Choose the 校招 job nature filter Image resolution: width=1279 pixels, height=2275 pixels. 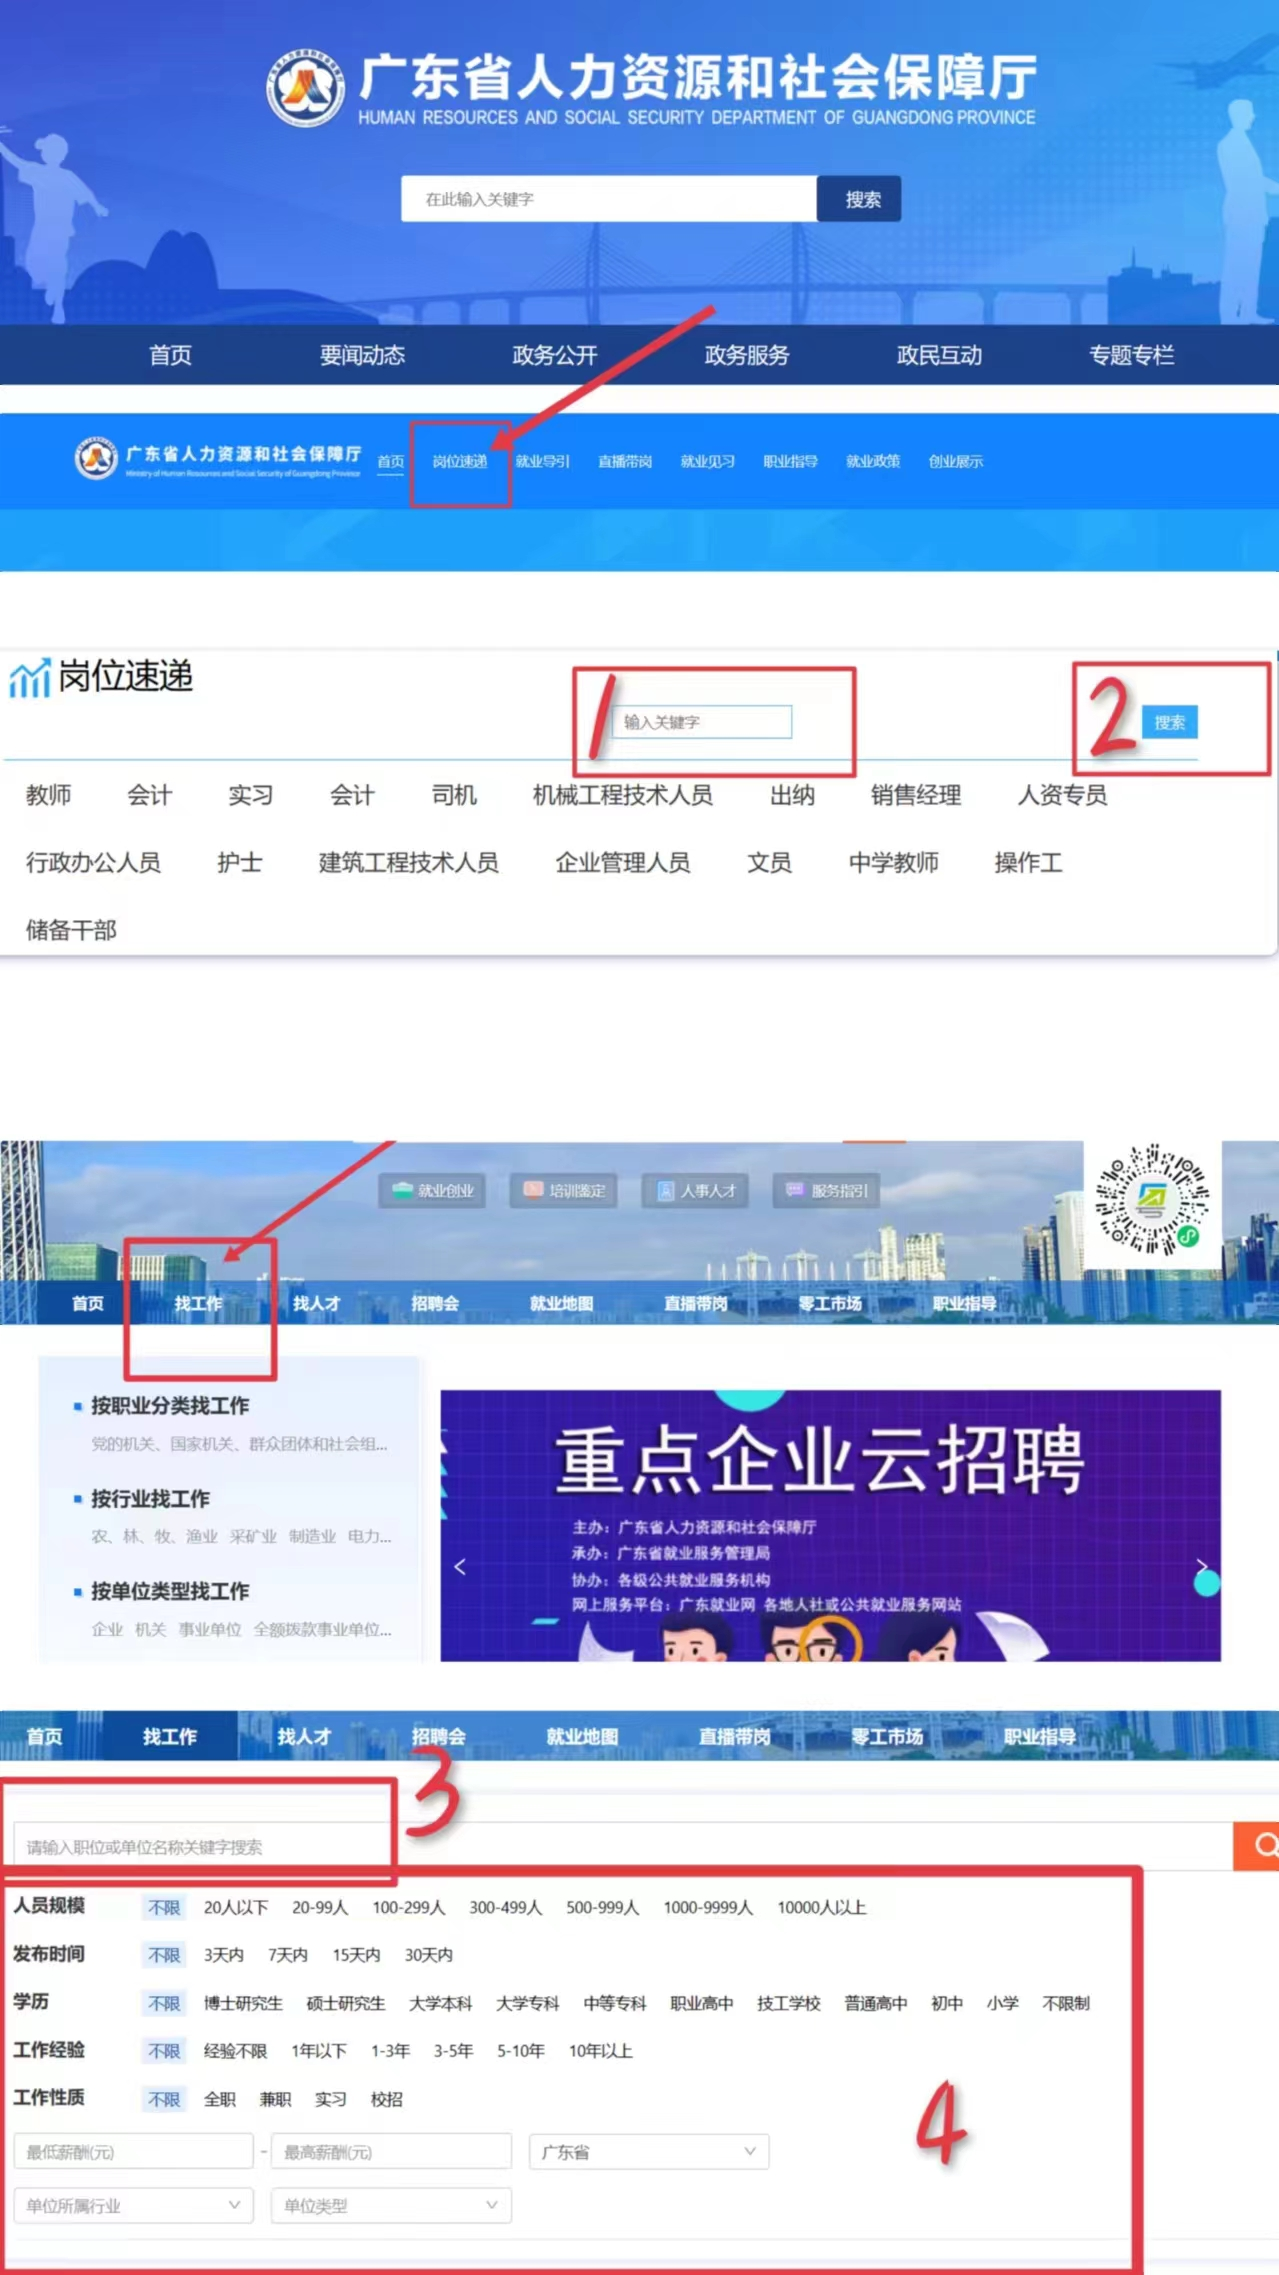tap(386, 2099)
